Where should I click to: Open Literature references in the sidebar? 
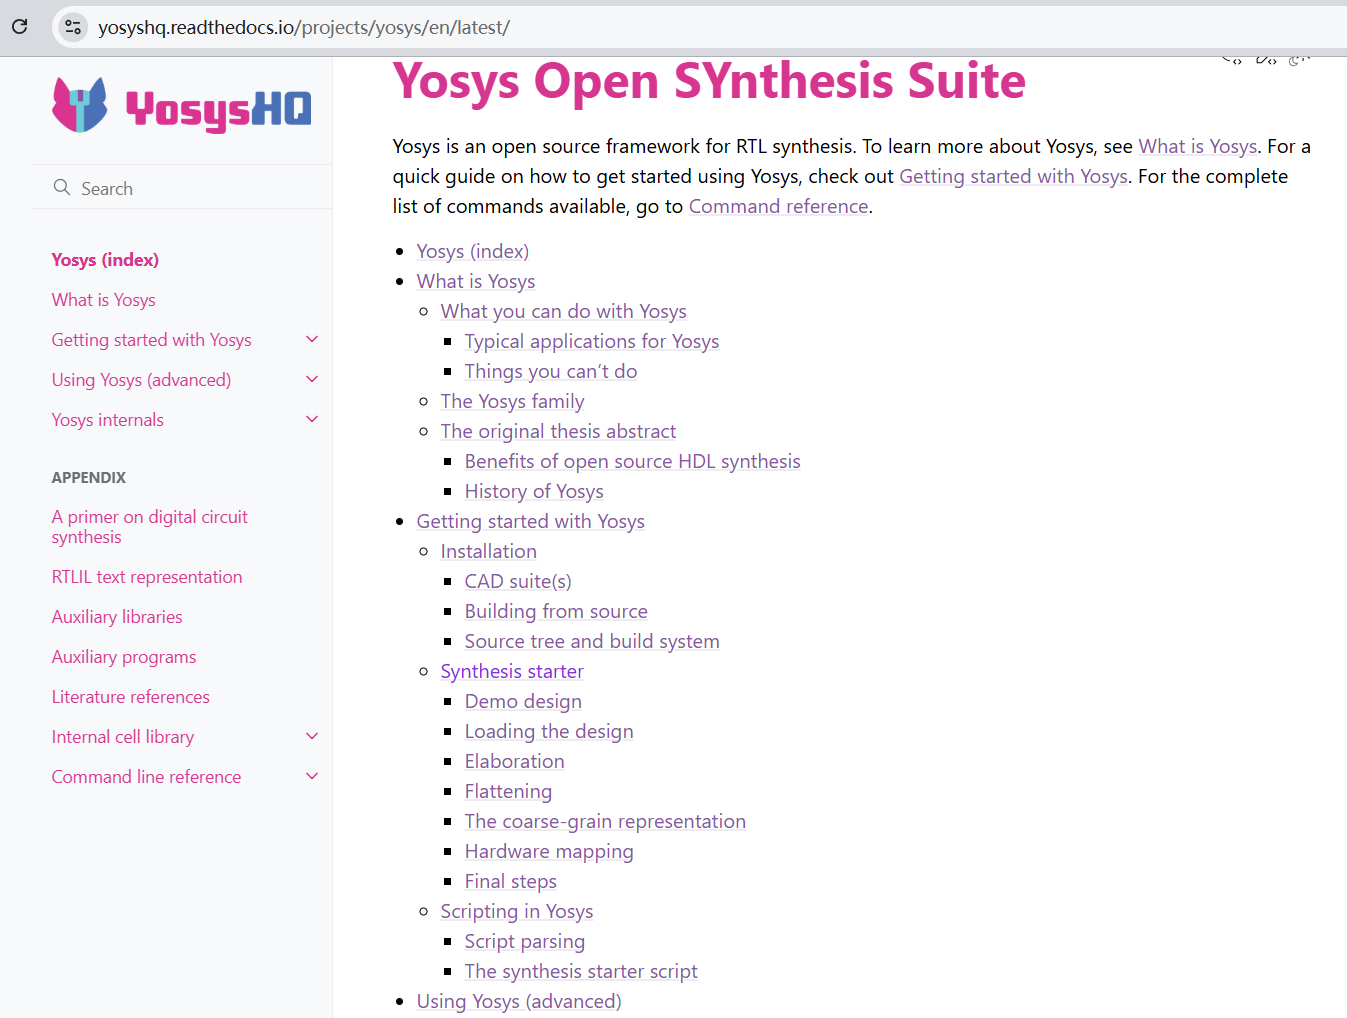131,697
